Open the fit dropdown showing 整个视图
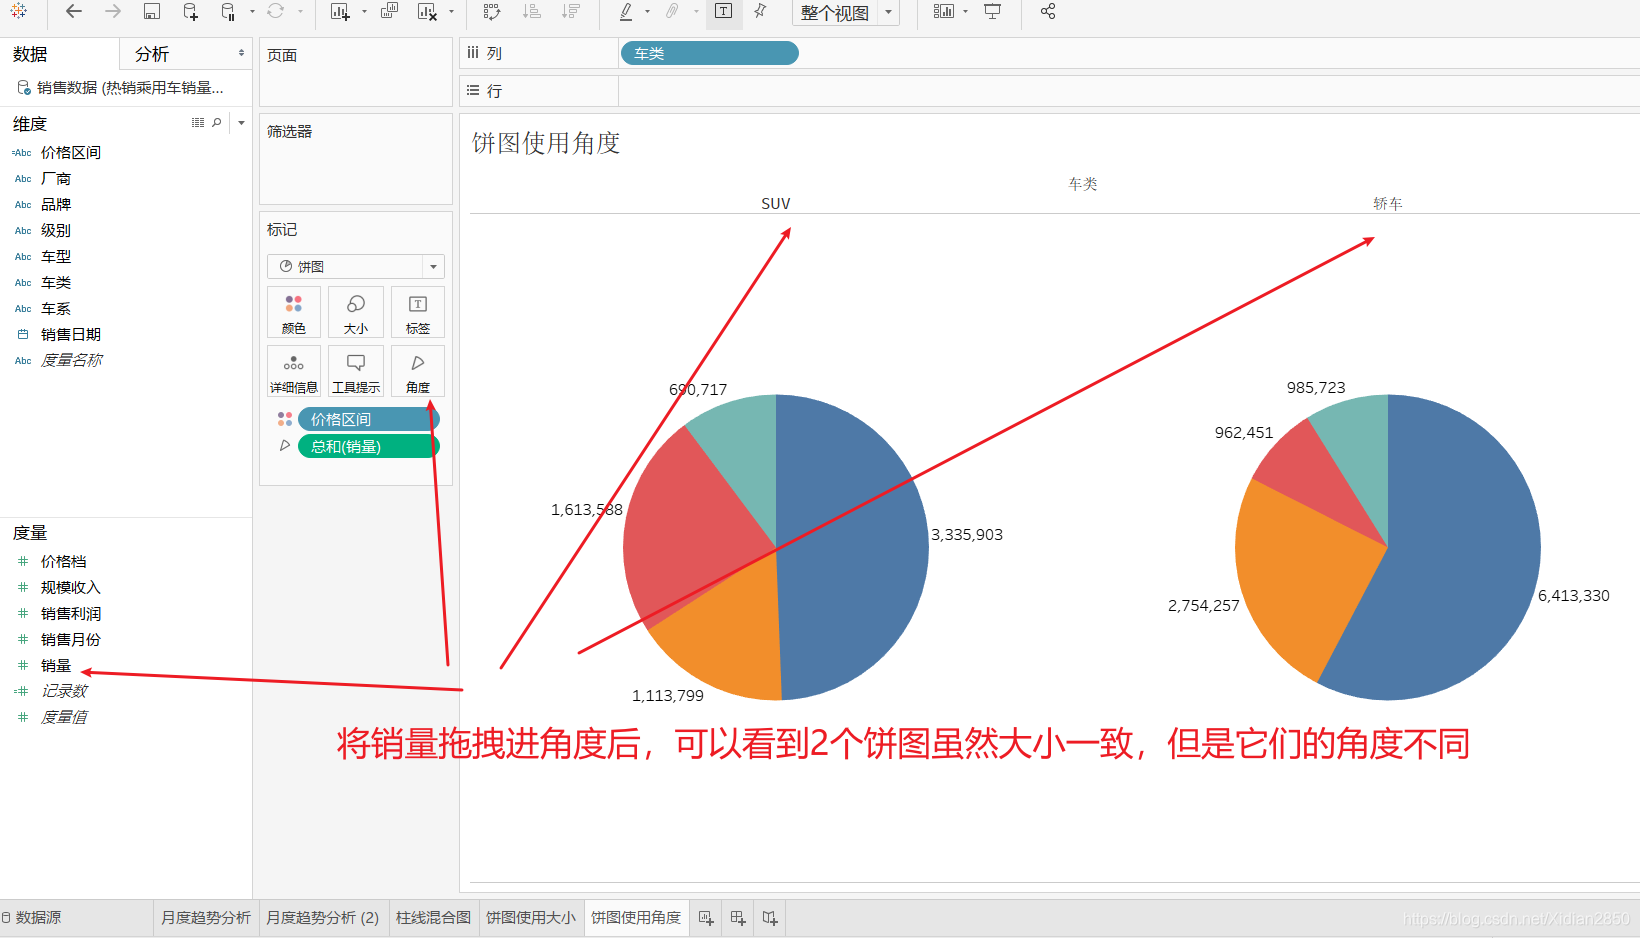This screenshot has width=1640, height=938. [846, 13]
